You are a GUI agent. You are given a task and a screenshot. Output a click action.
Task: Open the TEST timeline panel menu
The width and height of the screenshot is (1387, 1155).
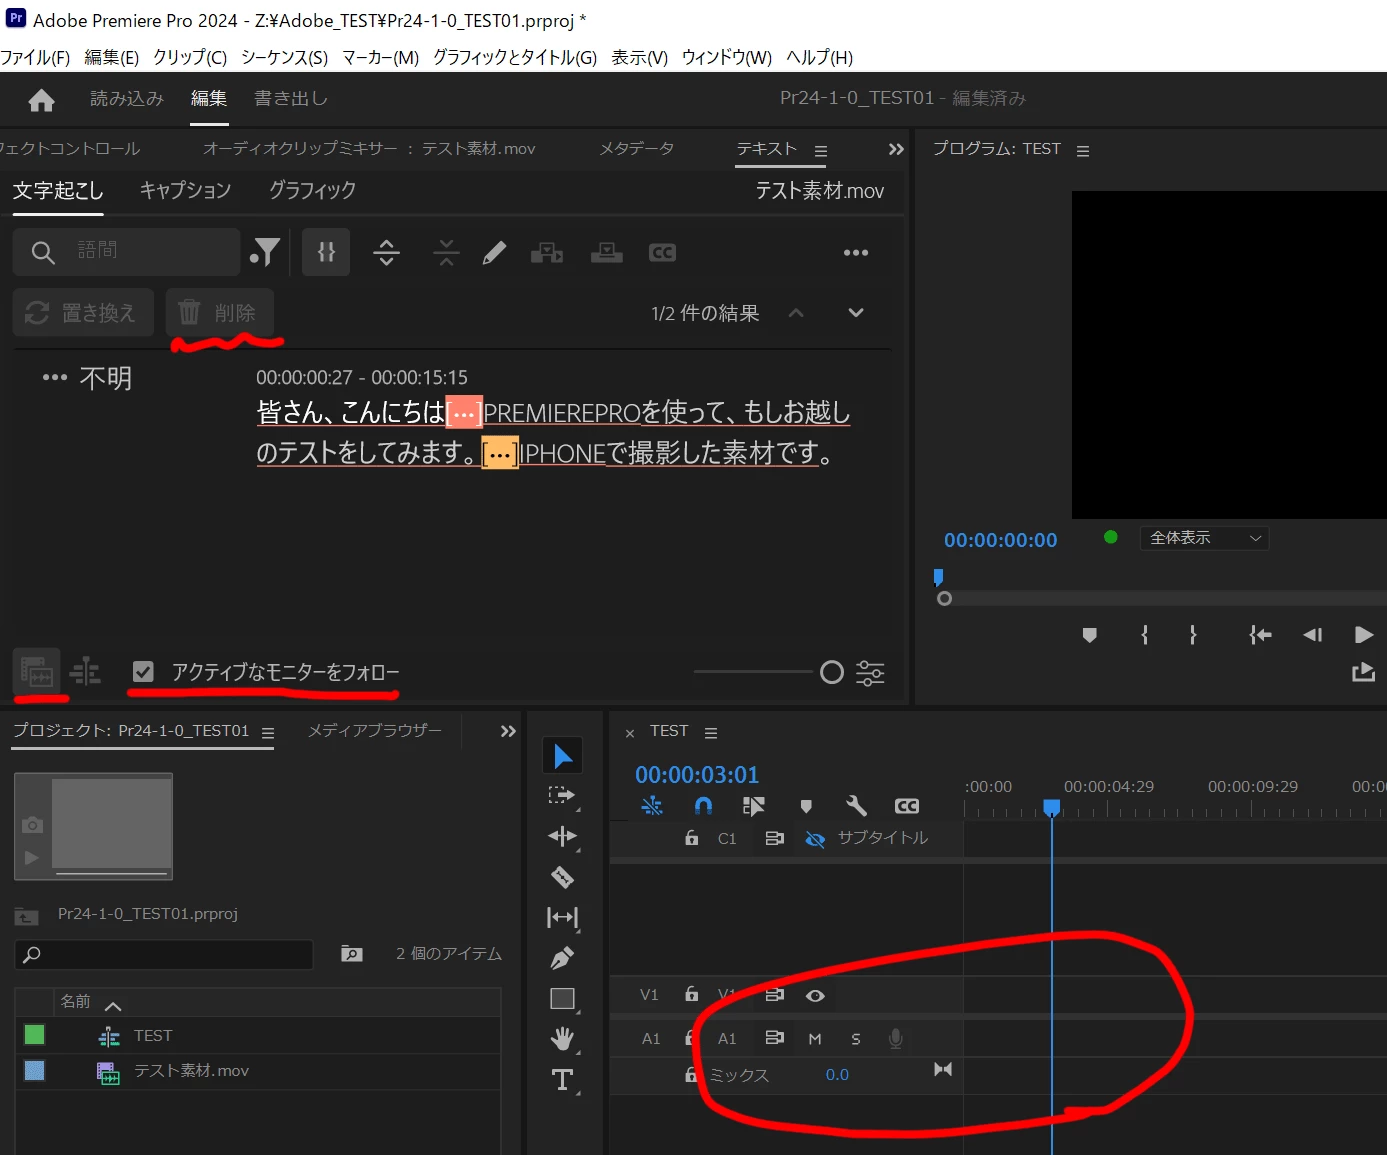(711, 733)
